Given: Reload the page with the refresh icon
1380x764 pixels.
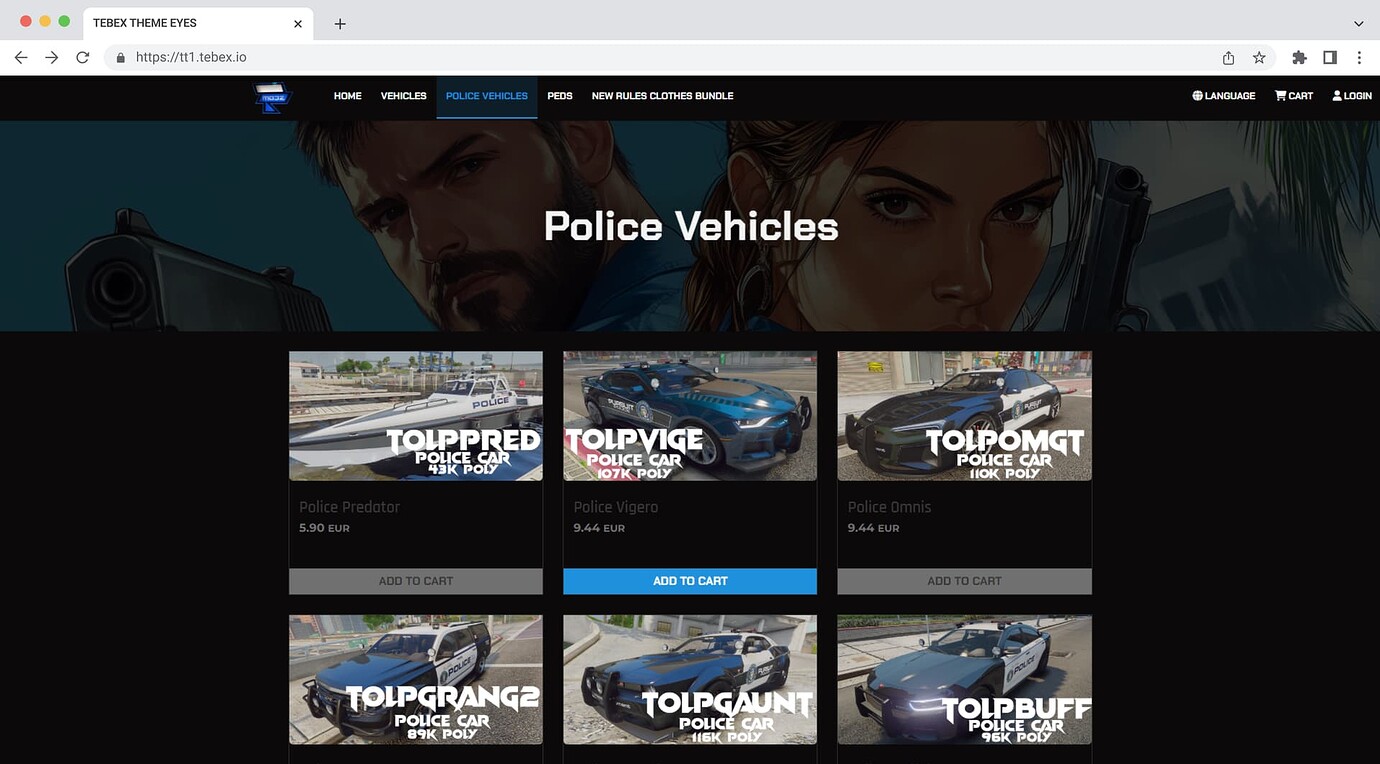Looking at the screenshot, I should coord(83,57).
